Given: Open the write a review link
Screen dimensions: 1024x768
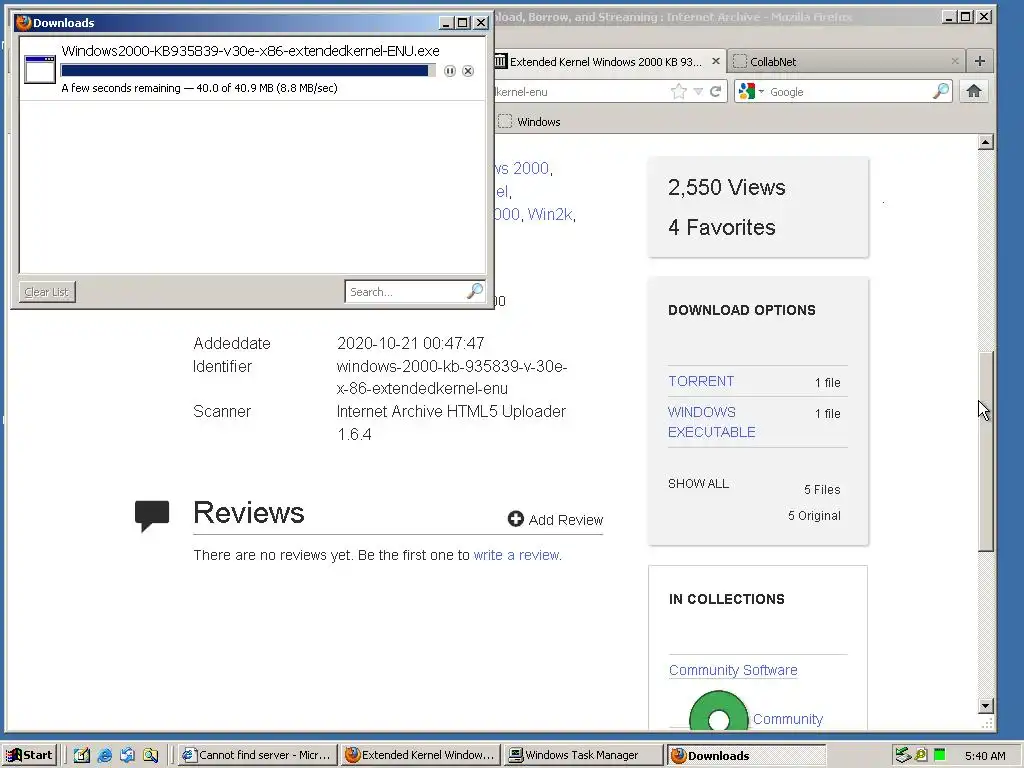Looking at the screenshot, I should pos(516,555).
